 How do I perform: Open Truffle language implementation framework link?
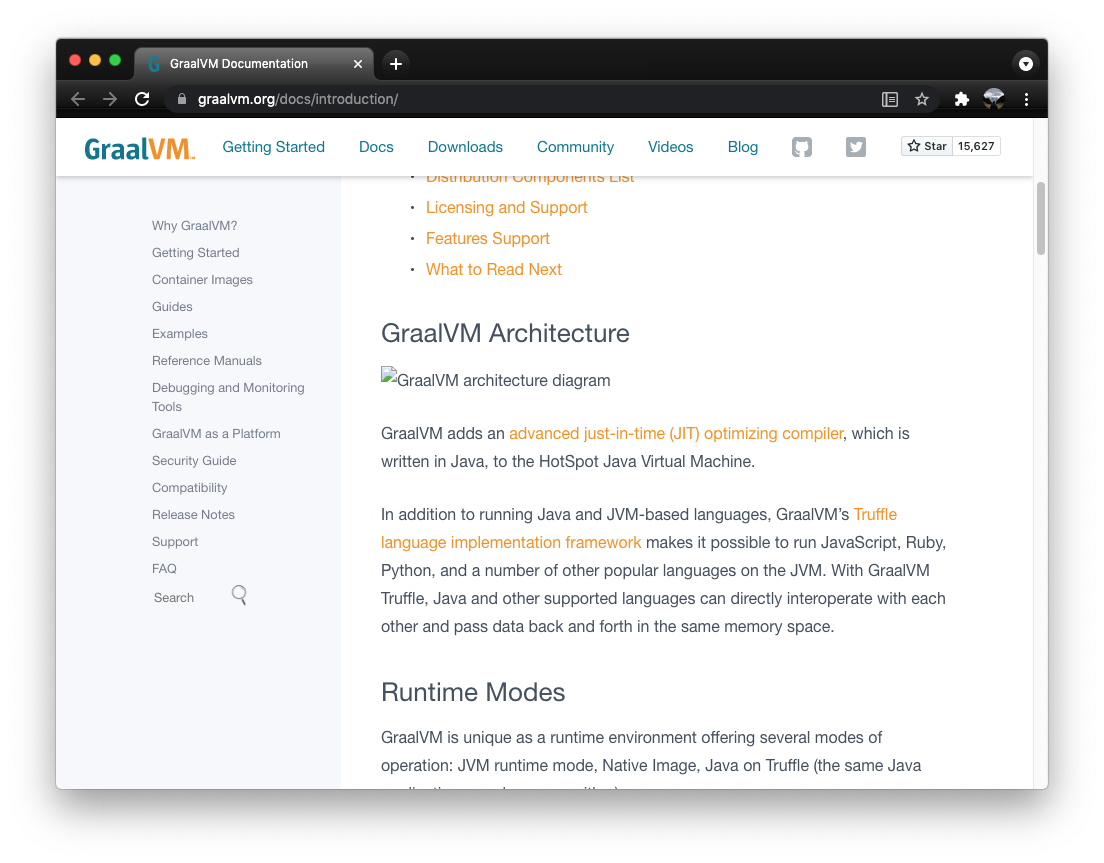pos(511,543)
